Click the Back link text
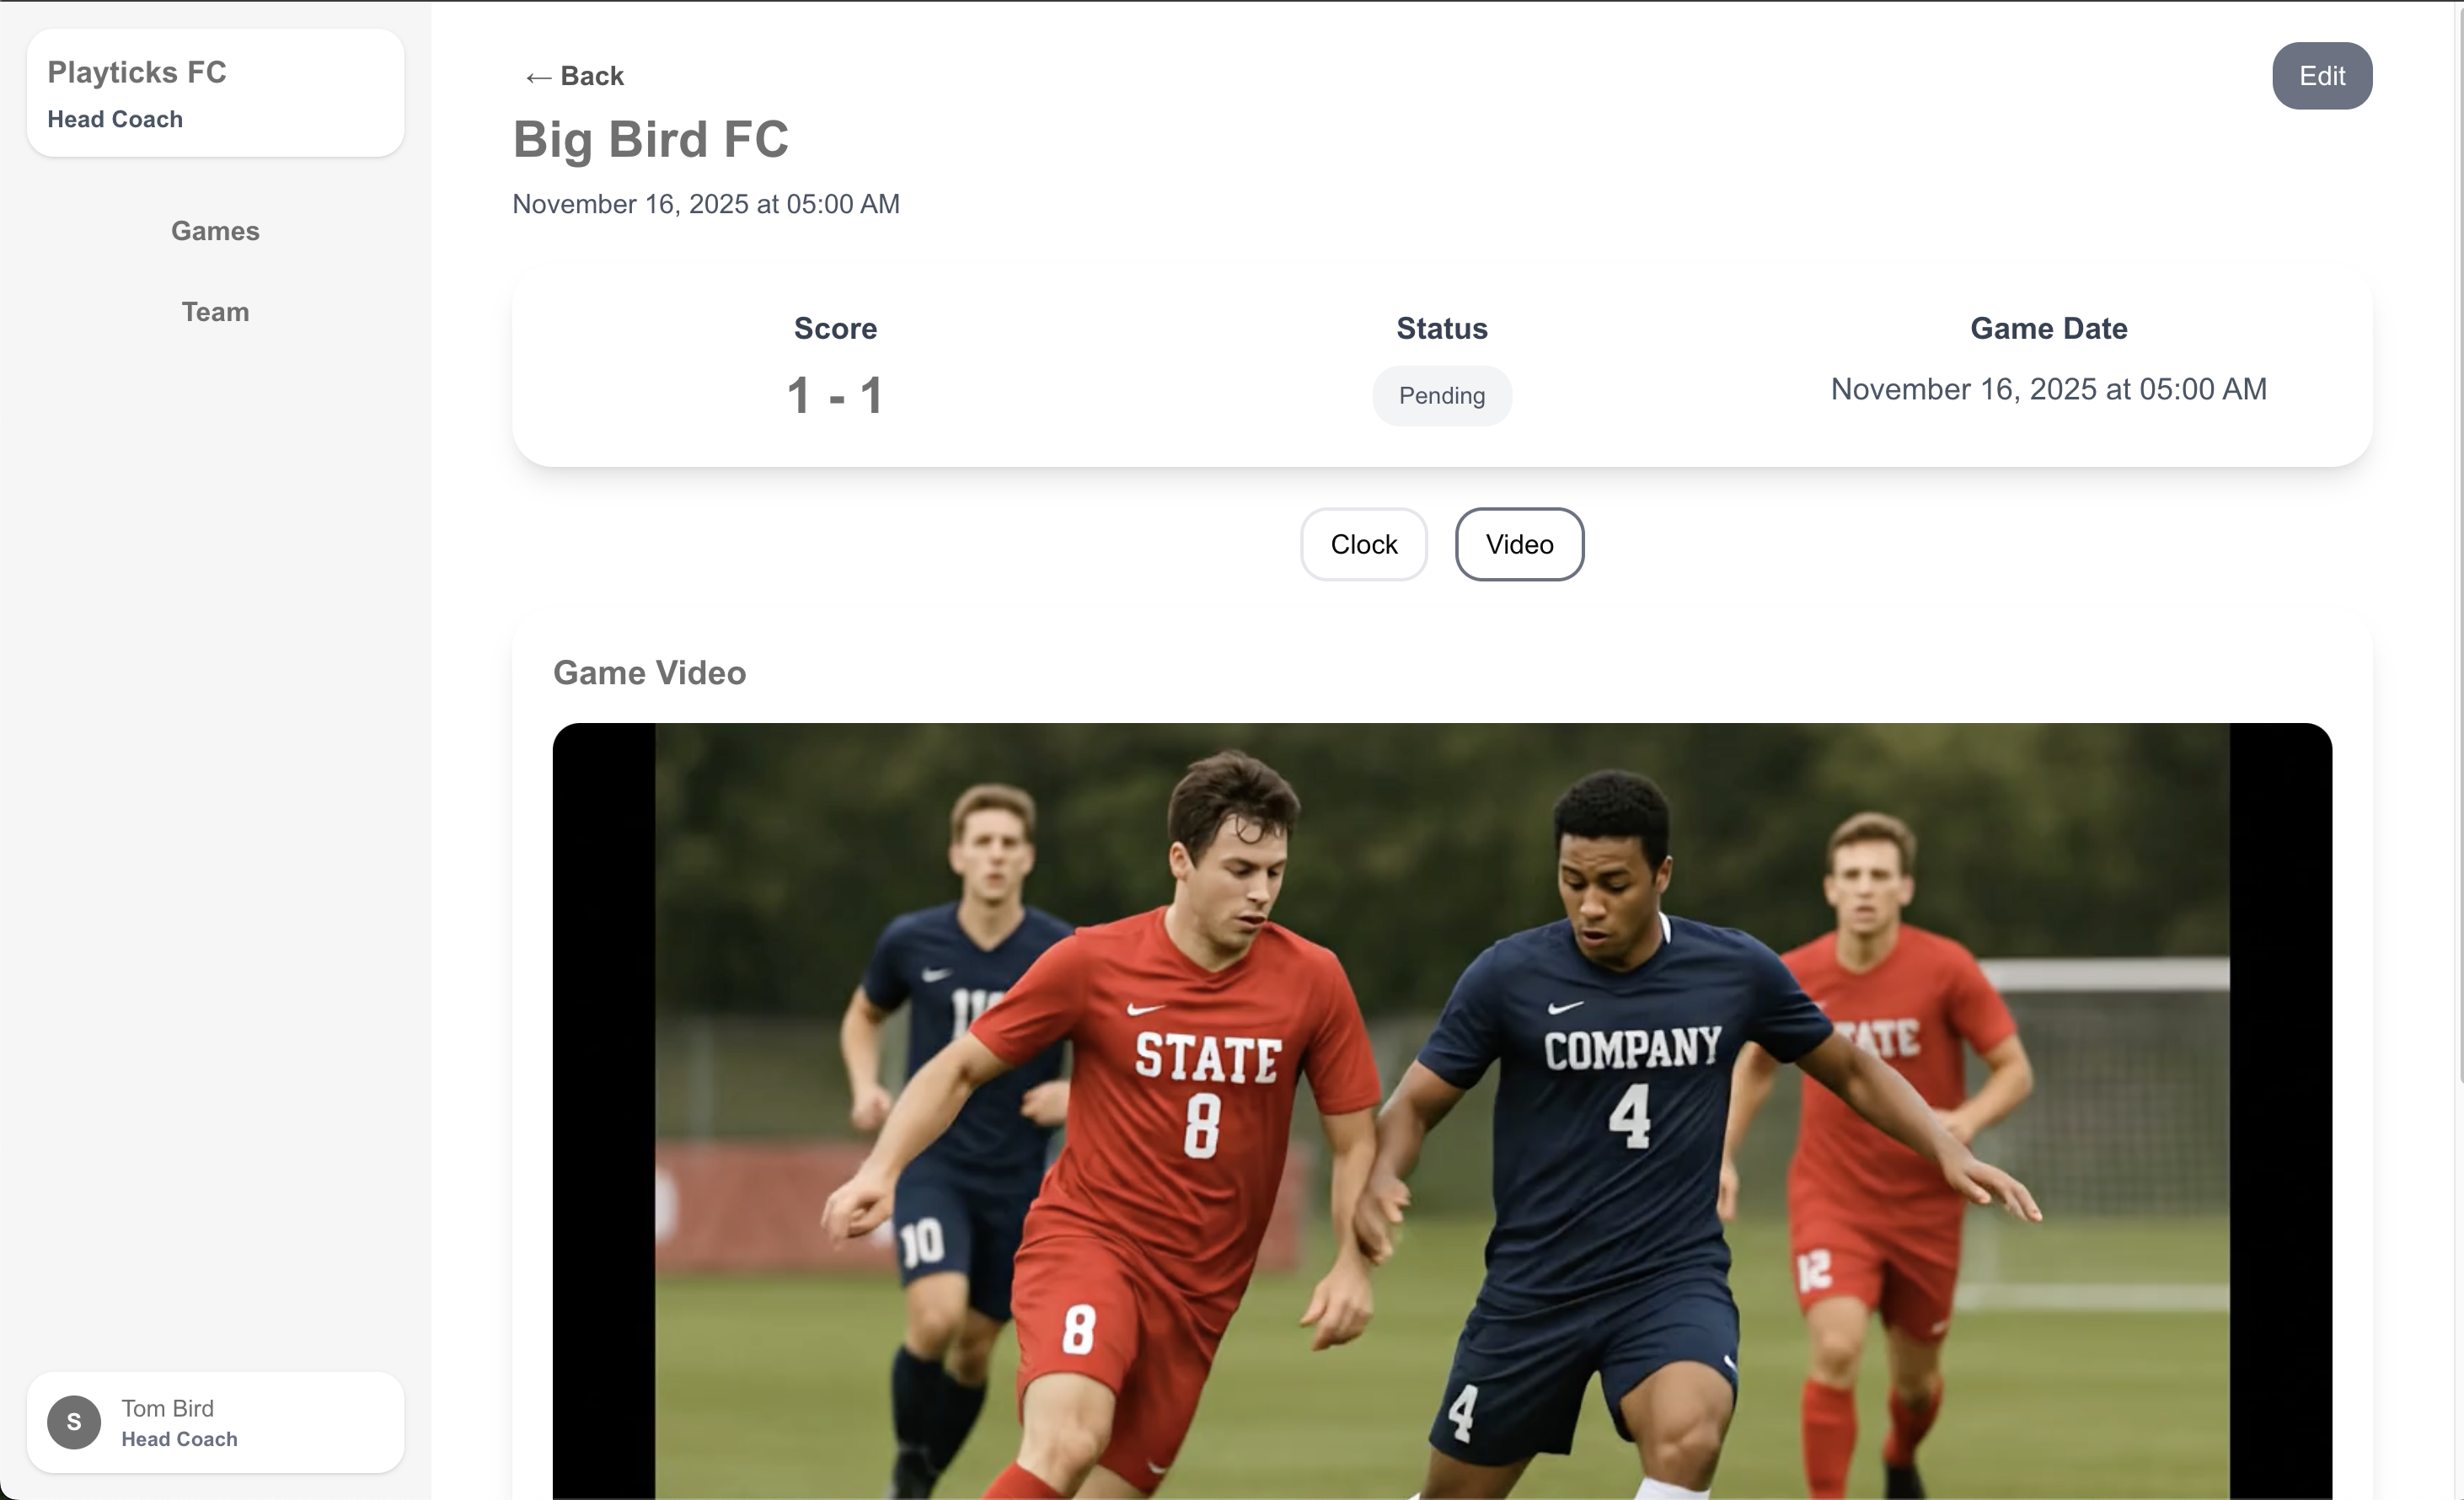Image resolution: width=2464 pixels, height=1500 pixels. click(592, 76)
